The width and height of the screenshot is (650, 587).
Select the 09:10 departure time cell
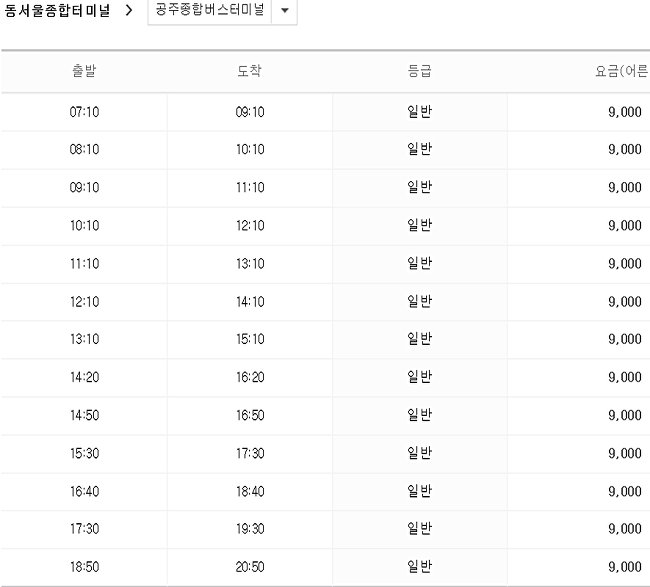[84, 187]
